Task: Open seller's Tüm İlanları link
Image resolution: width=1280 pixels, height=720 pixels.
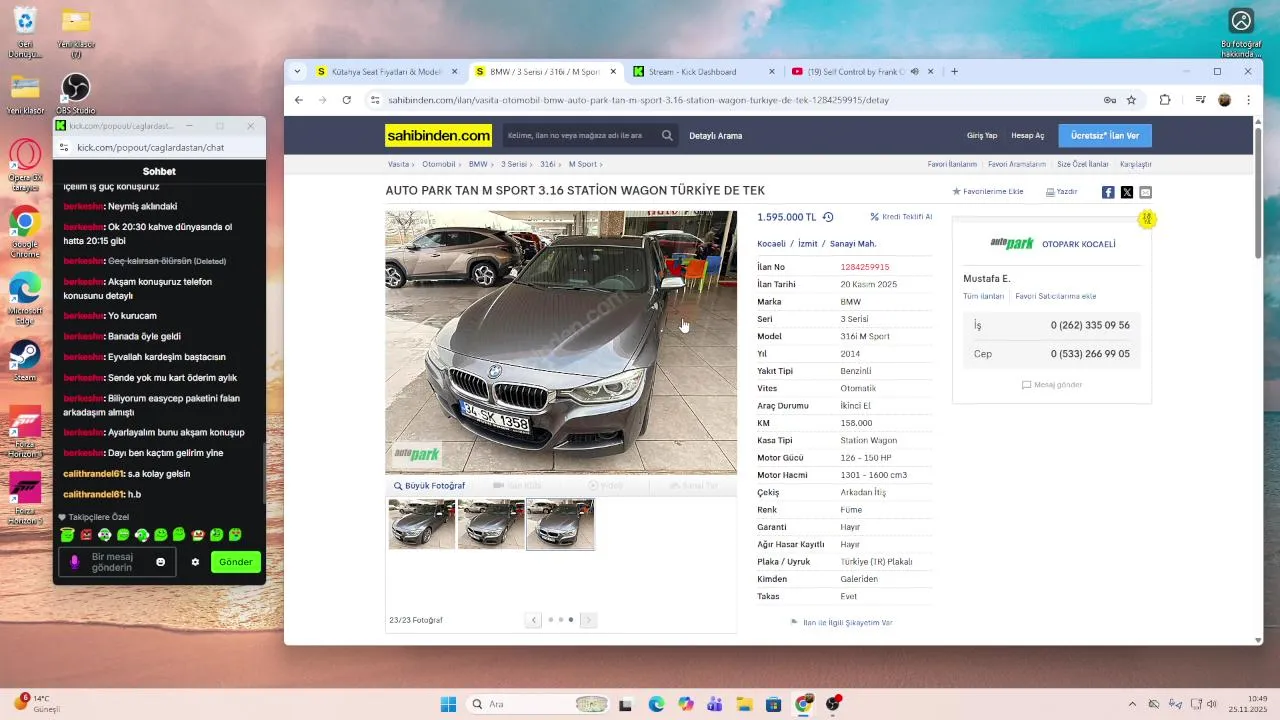Action: point(983,296)
